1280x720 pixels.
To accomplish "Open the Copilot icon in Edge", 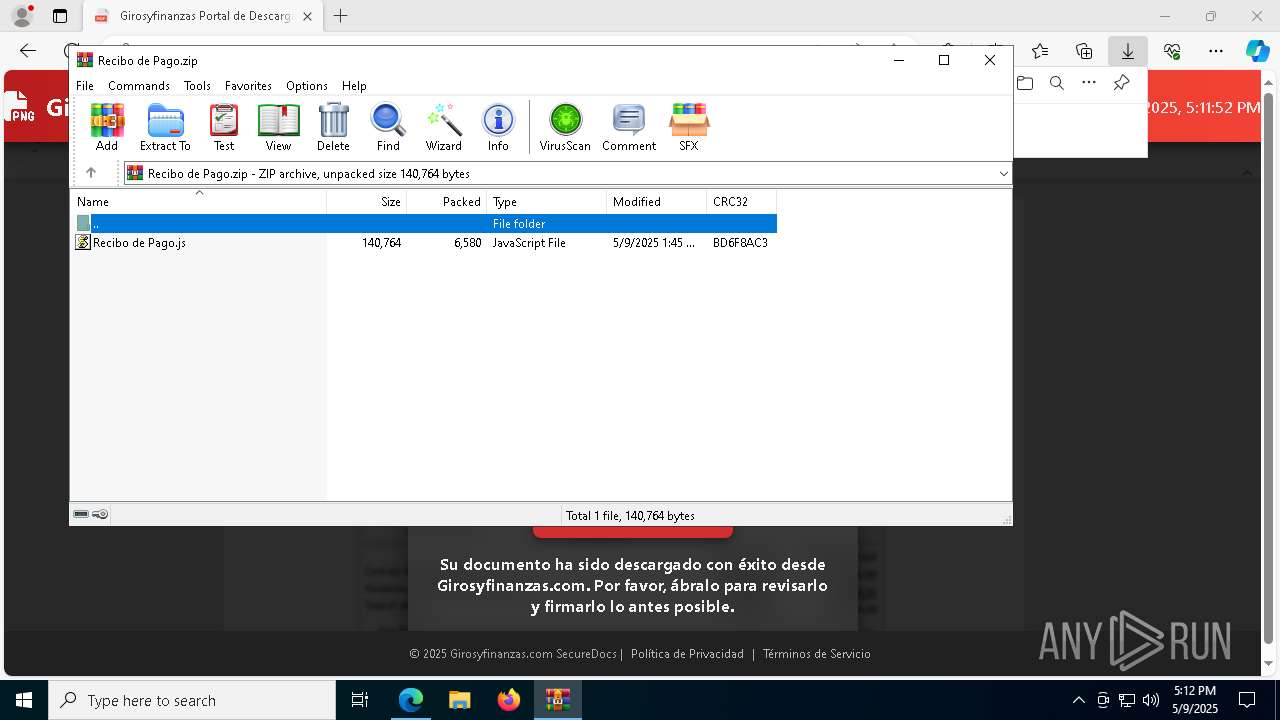I will coord(1257,51).
